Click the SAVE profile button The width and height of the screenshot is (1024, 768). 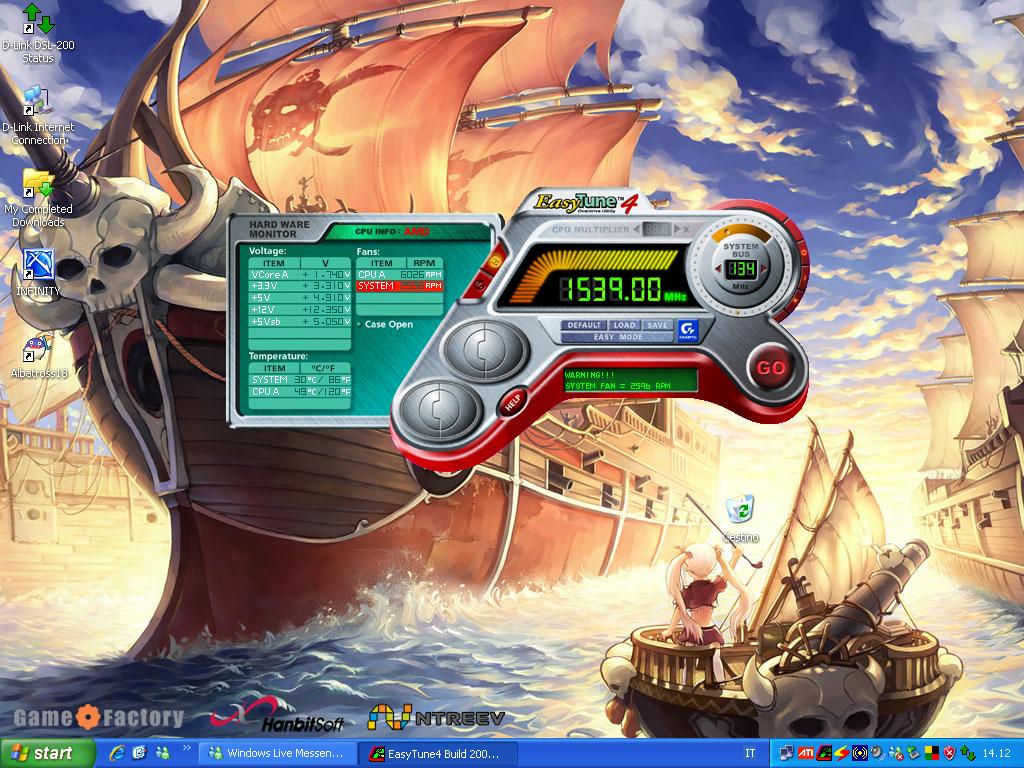point(658,325)
